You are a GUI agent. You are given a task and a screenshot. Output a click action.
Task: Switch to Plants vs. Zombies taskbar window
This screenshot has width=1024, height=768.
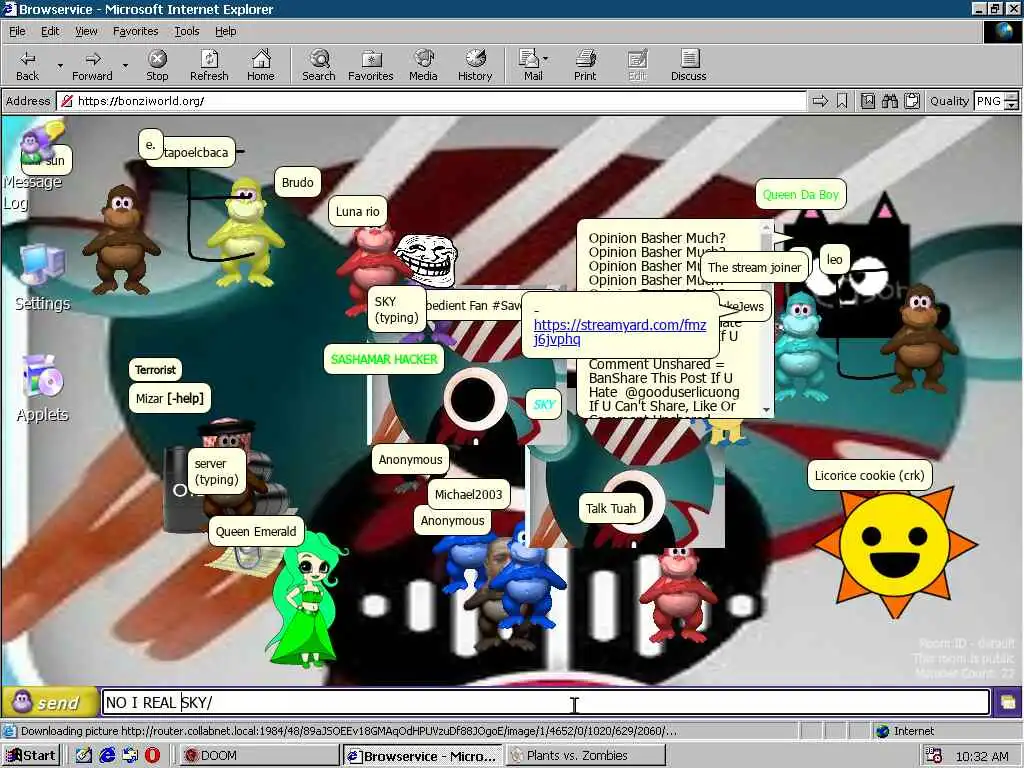pyautogui.click(x=586, y=756)
